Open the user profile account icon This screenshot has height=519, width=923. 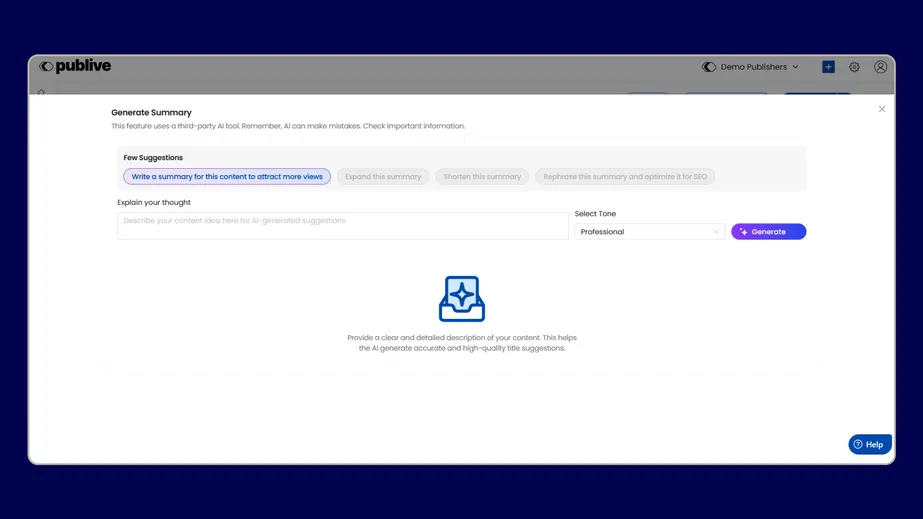[880, 67]
